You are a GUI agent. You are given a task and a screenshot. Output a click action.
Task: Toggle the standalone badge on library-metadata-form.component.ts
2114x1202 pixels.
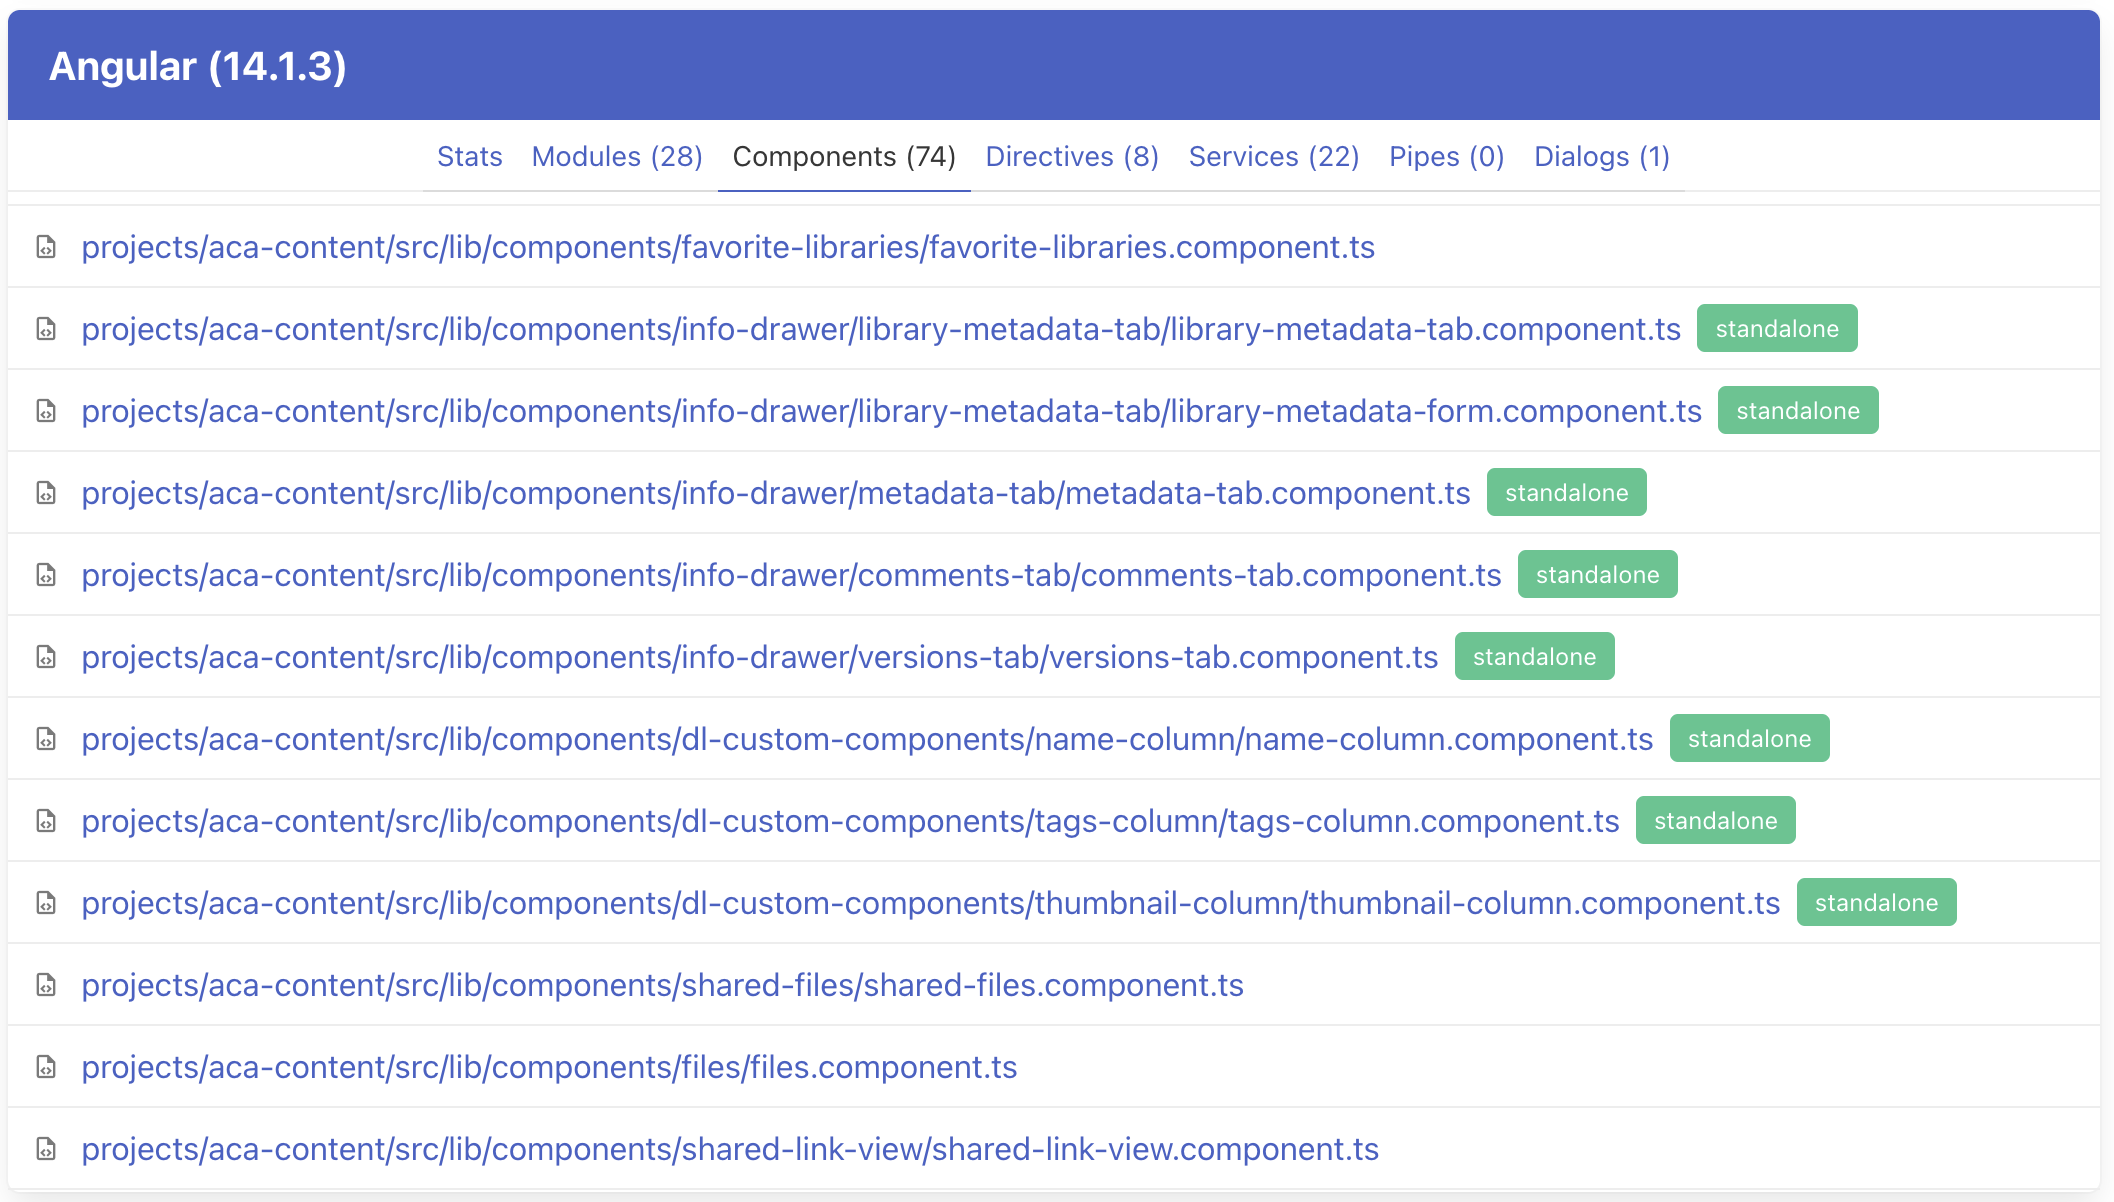tap(1797, 410)
